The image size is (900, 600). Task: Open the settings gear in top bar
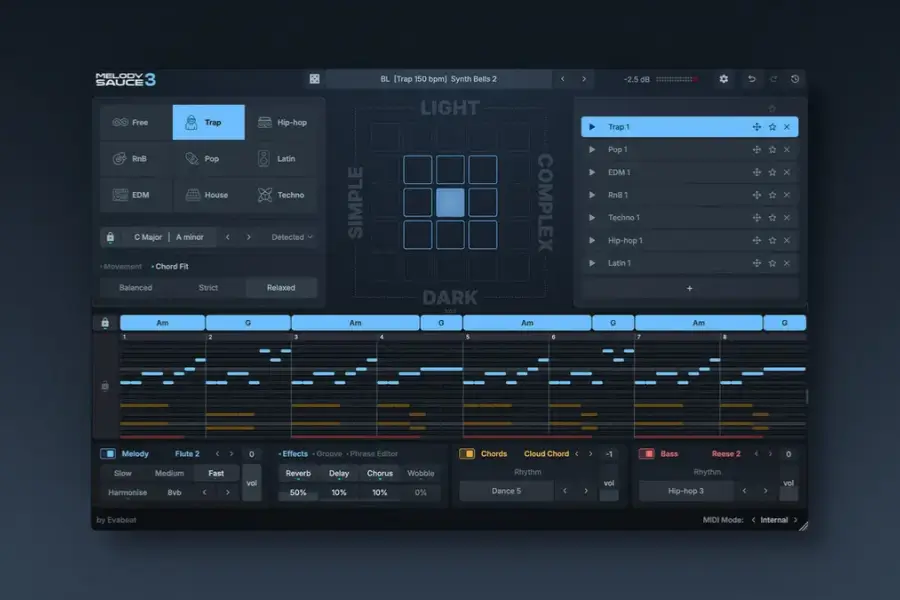coord(723,79)
